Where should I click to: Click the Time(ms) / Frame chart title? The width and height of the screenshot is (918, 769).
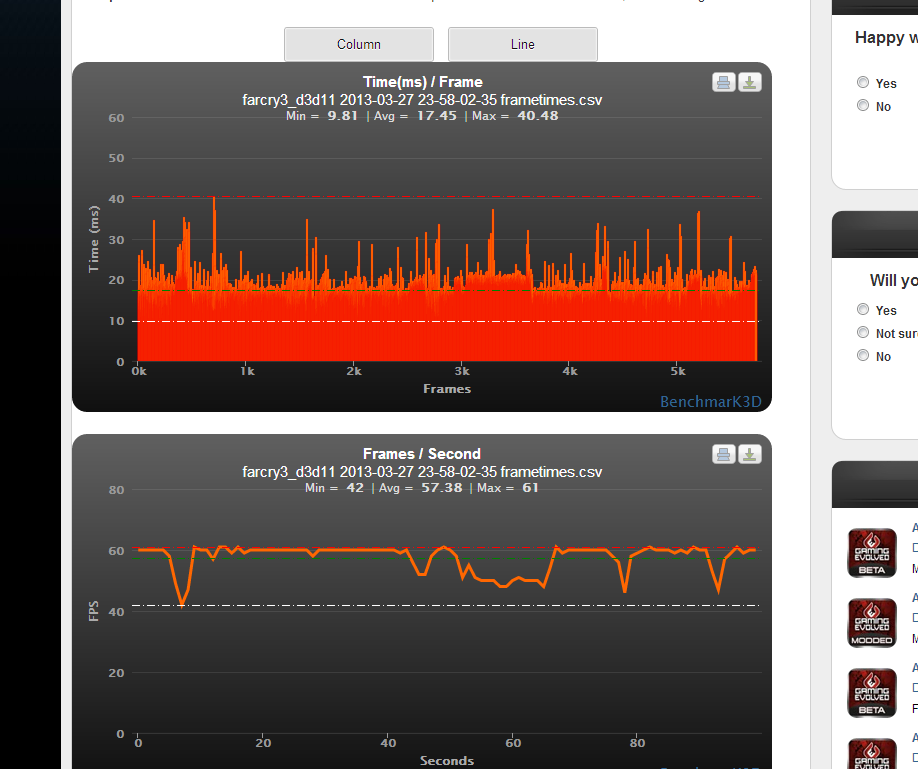pyautogui.click(x=423, y=82)
